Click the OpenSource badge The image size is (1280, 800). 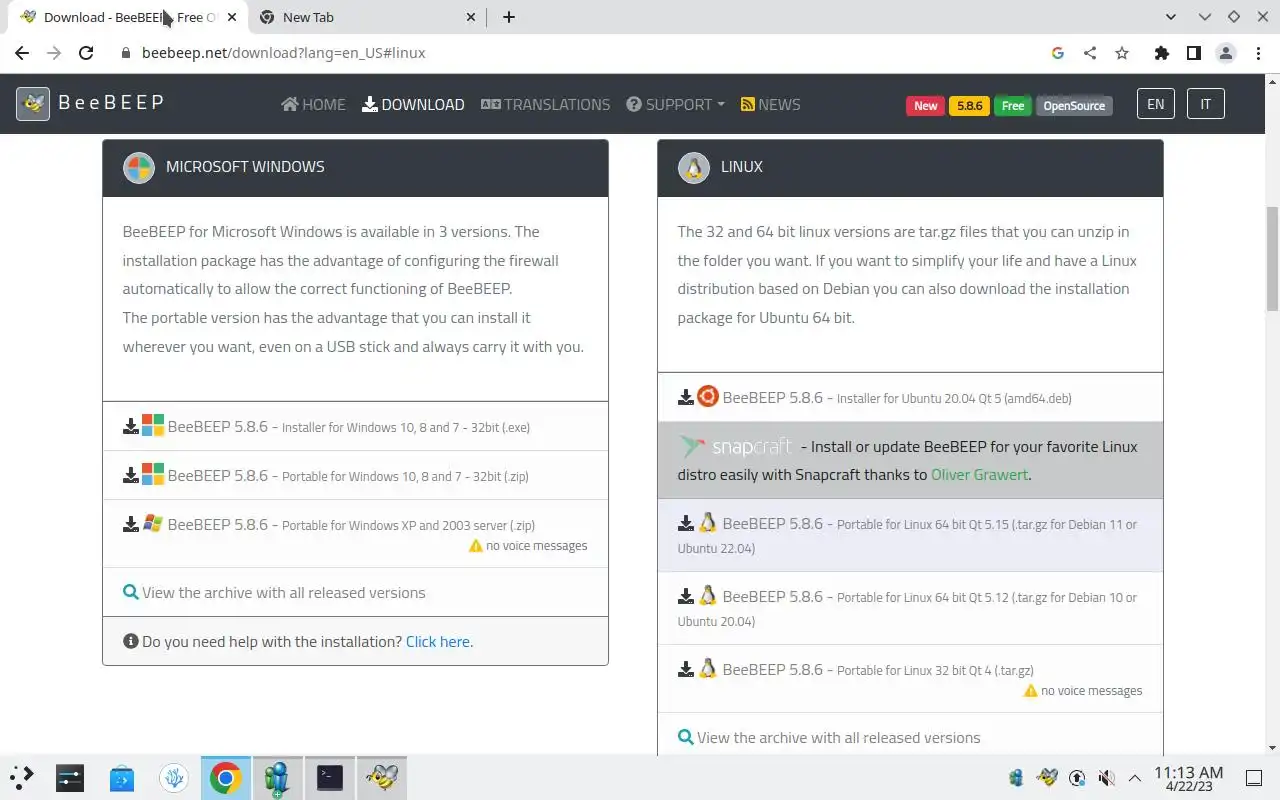(1074, 106)
